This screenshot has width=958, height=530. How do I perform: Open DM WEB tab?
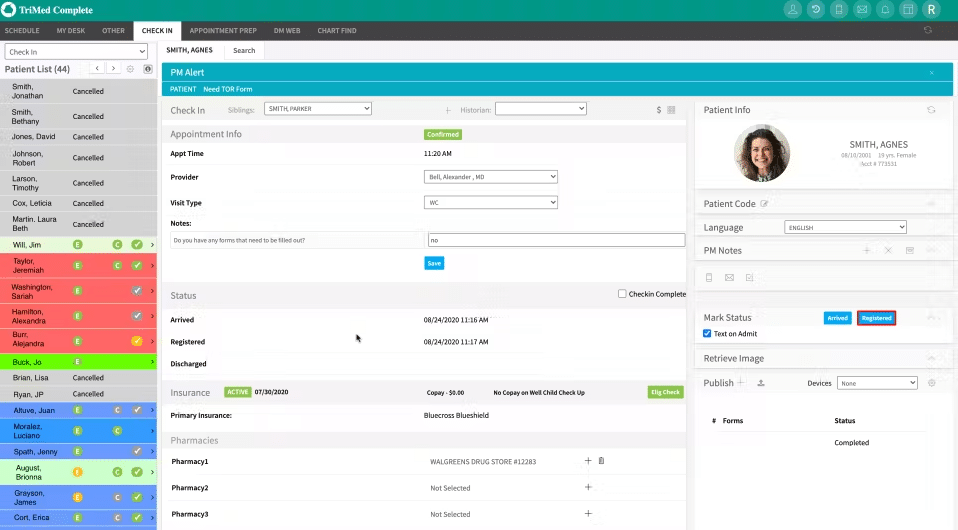287,31
